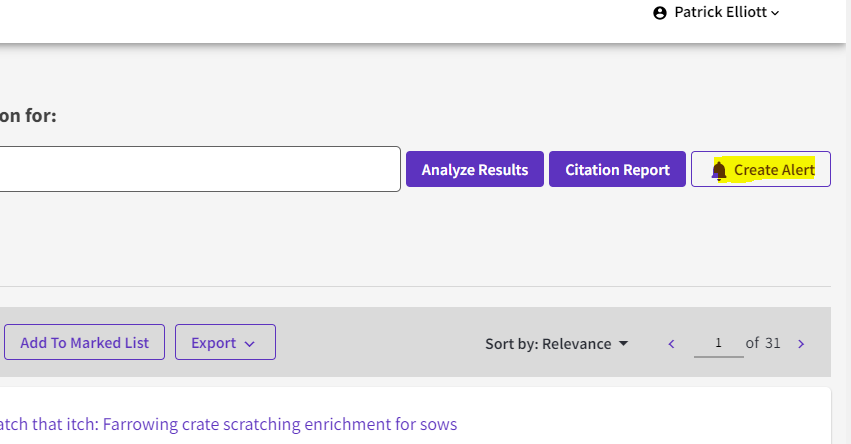Go to the next results page arrow

[x=801, y=344]
